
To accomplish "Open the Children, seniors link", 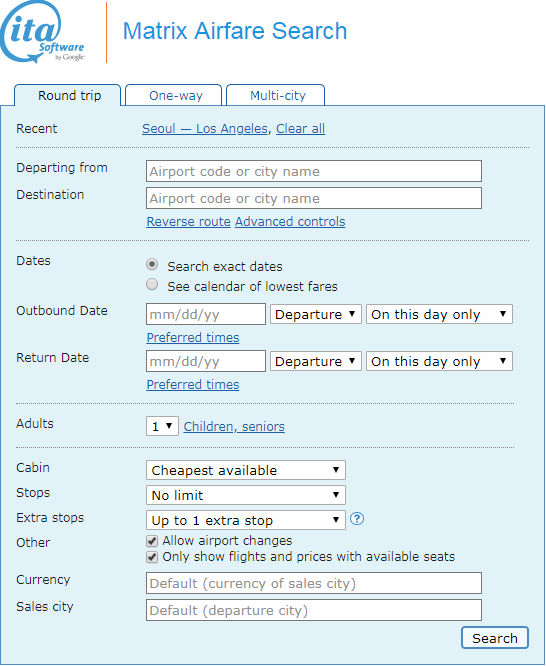I will coord(234,426).
